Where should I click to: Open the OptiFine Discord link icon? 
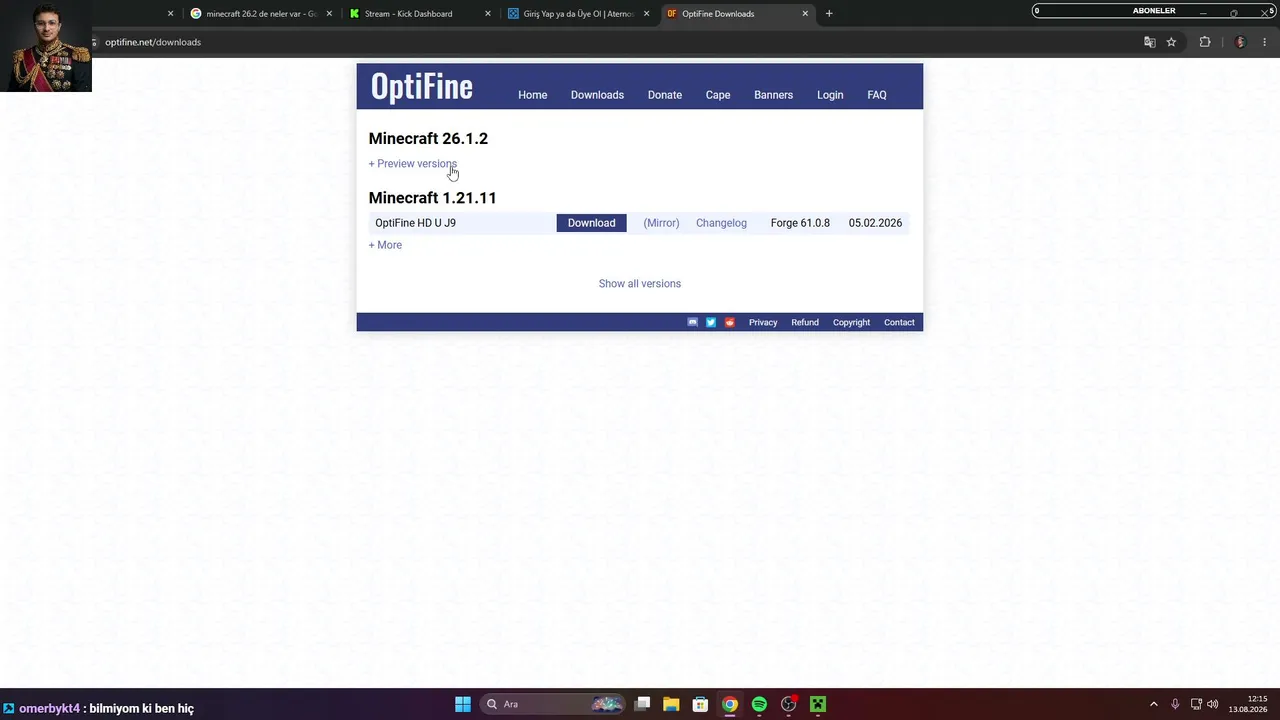tap(692, 322)
